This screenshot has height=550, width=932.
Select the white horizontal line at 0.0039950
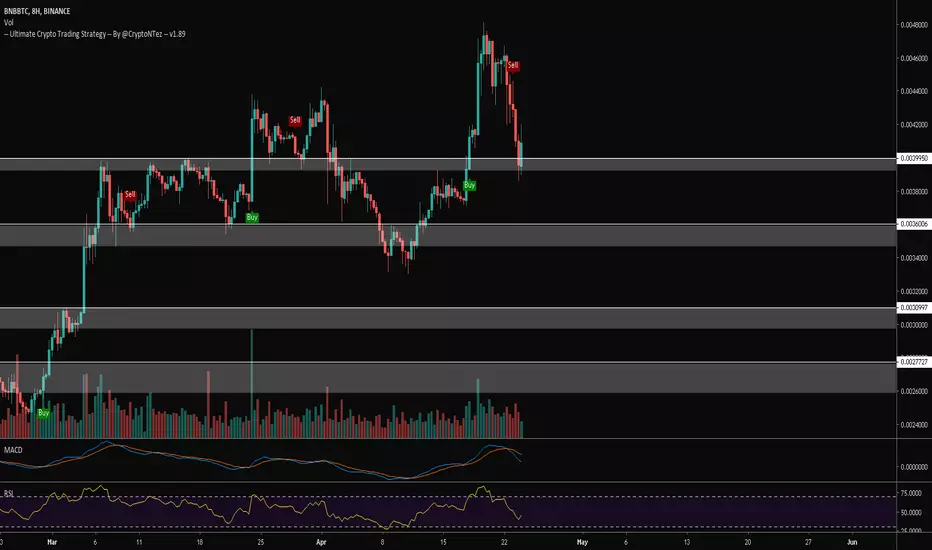pos(448,158)
